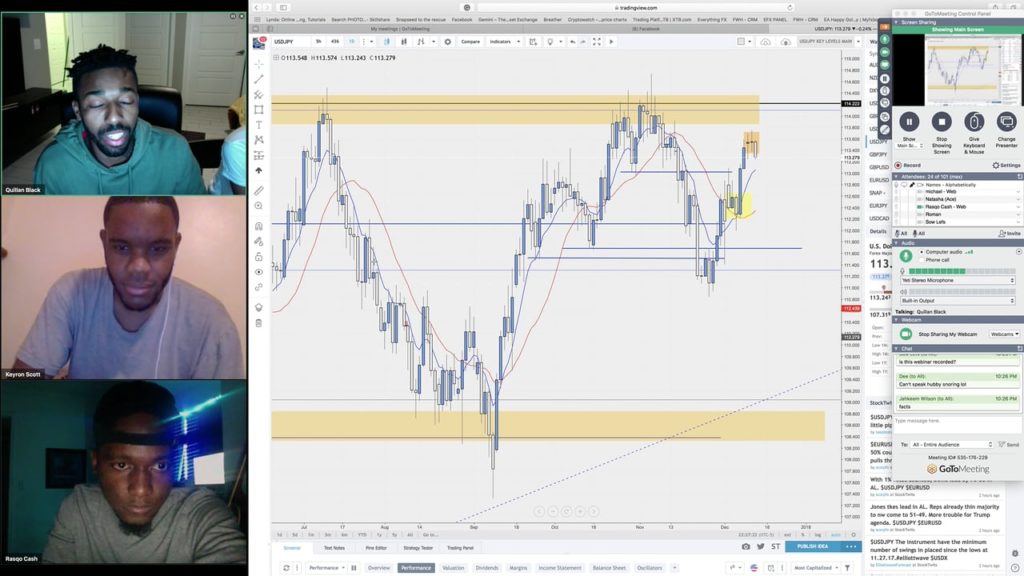Toggle microphone mute in Audio section

click(906, 256)
